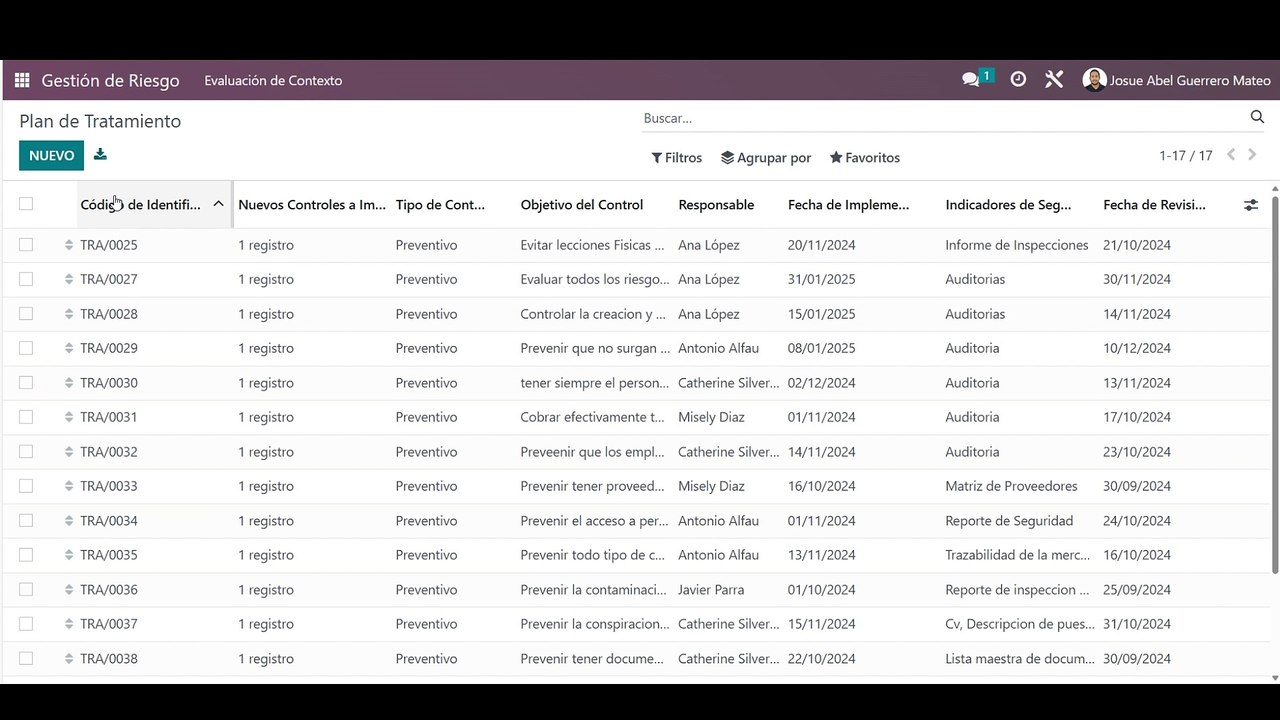This screenshot has width=1280, height=720.
Task: Open the apps grid menu icon
Action: click(x=22, y=80)
